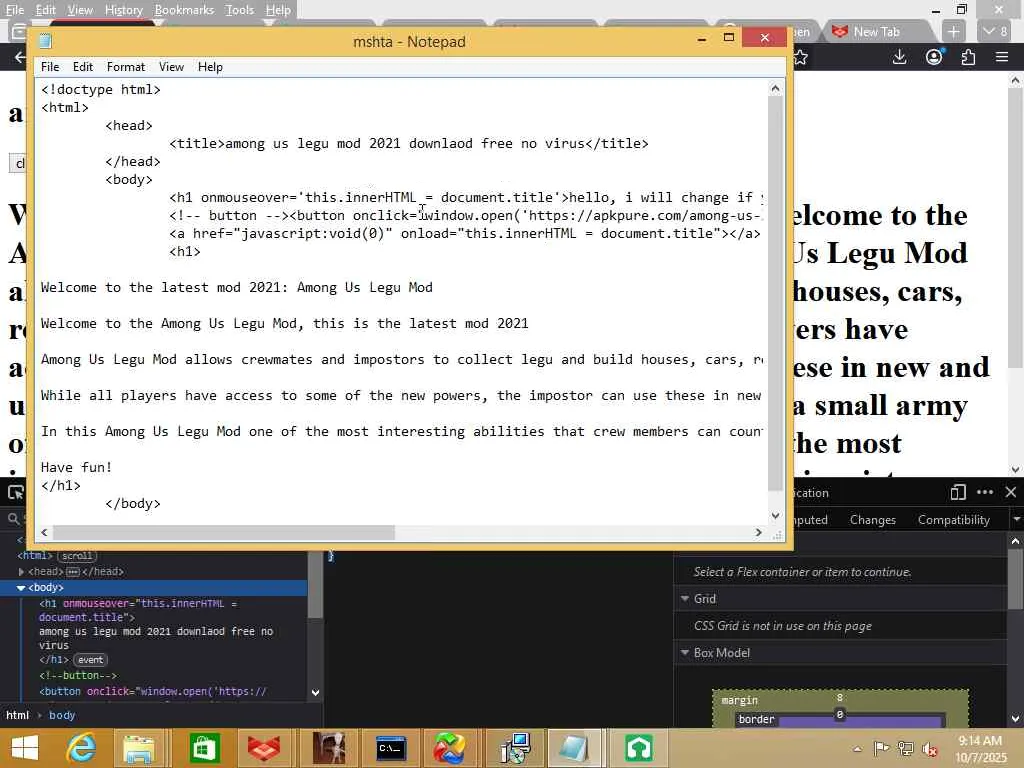
Task: Click the box model margin value 8
Action: [x=840, y=698]
